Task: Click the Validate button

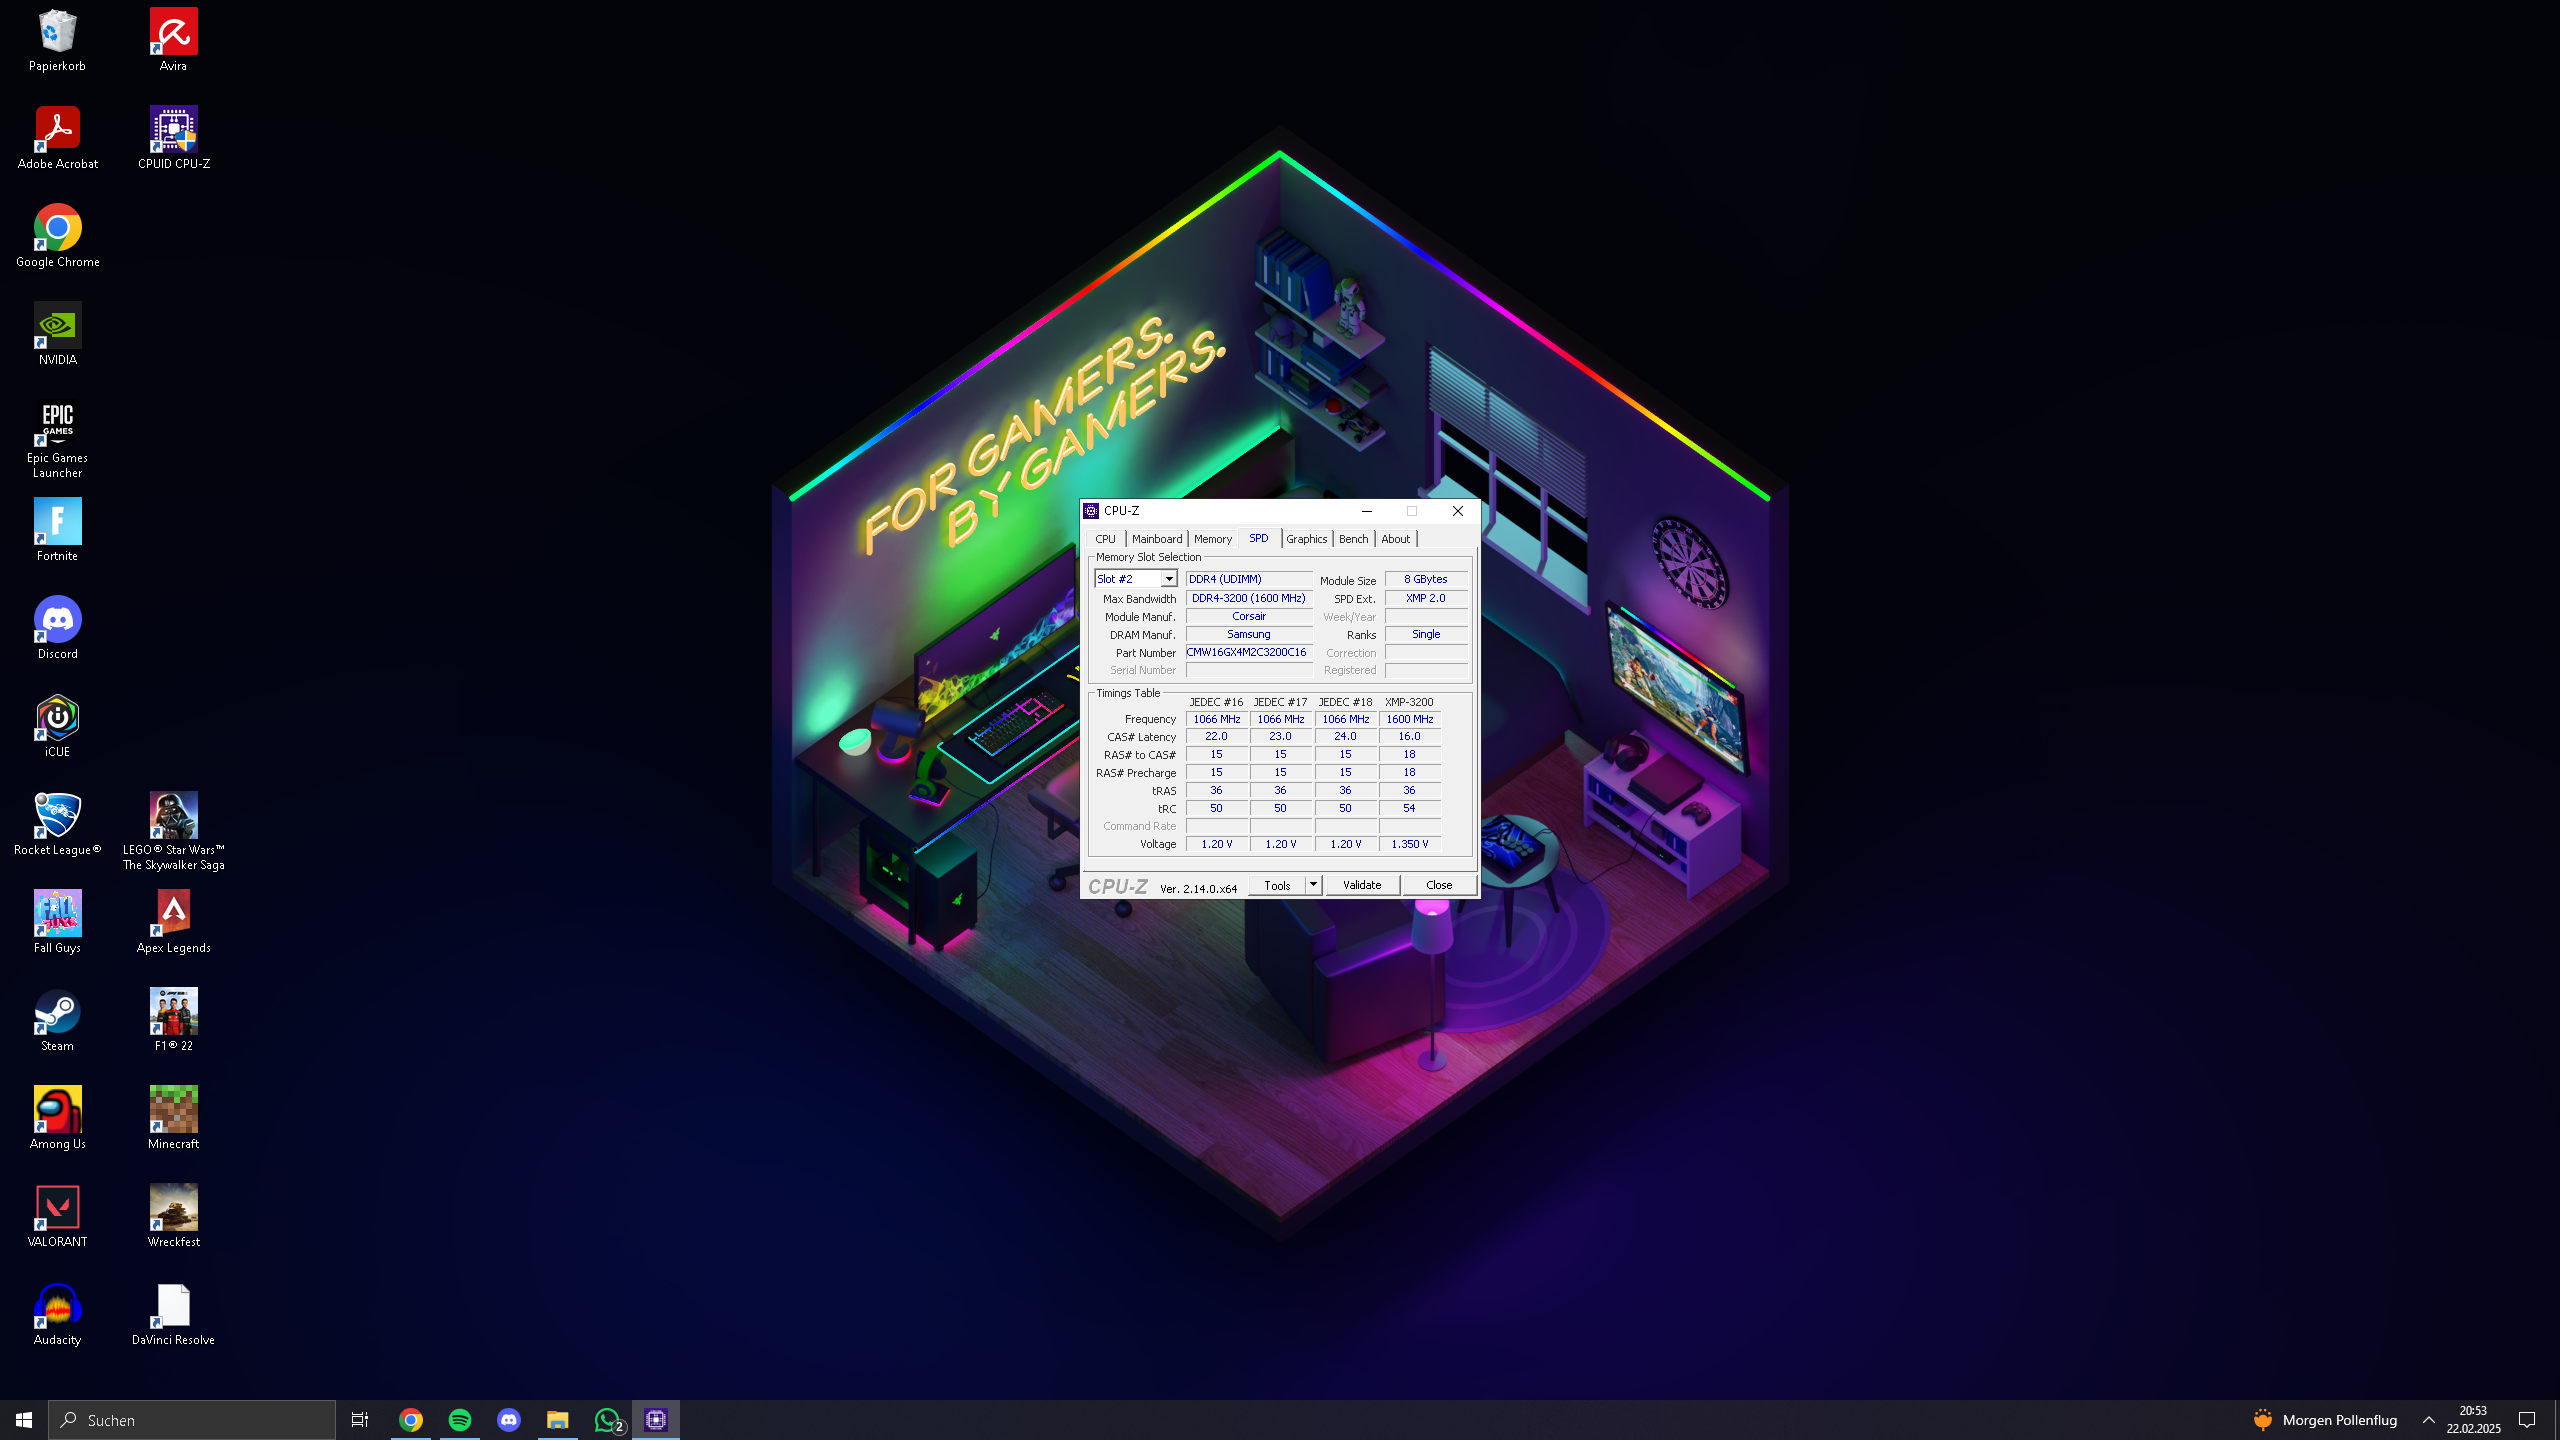Action: 1362,885
